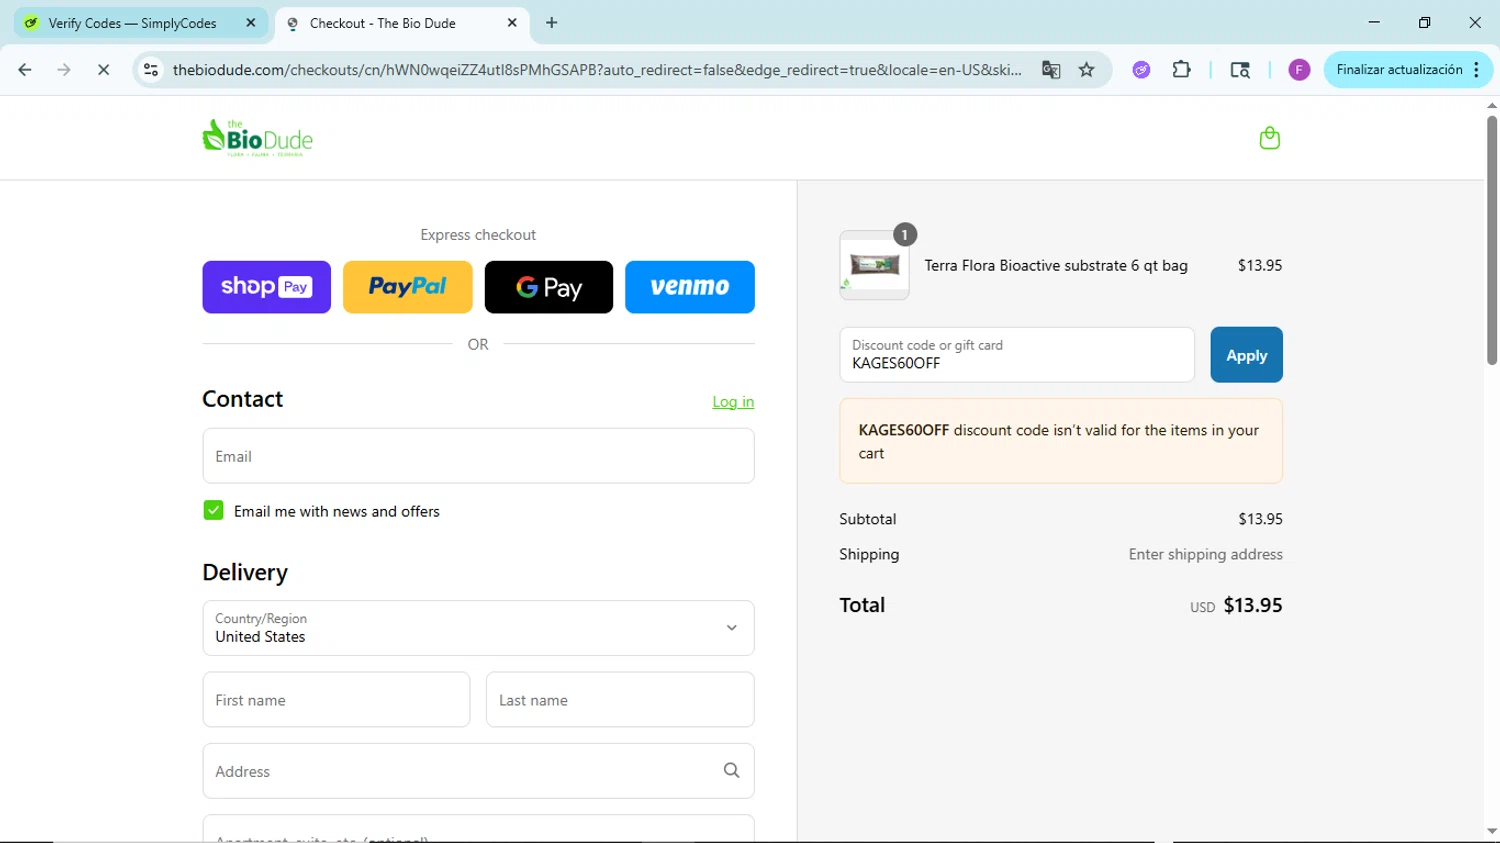
Task: Open a new browser tab
Action: [551, 23]
